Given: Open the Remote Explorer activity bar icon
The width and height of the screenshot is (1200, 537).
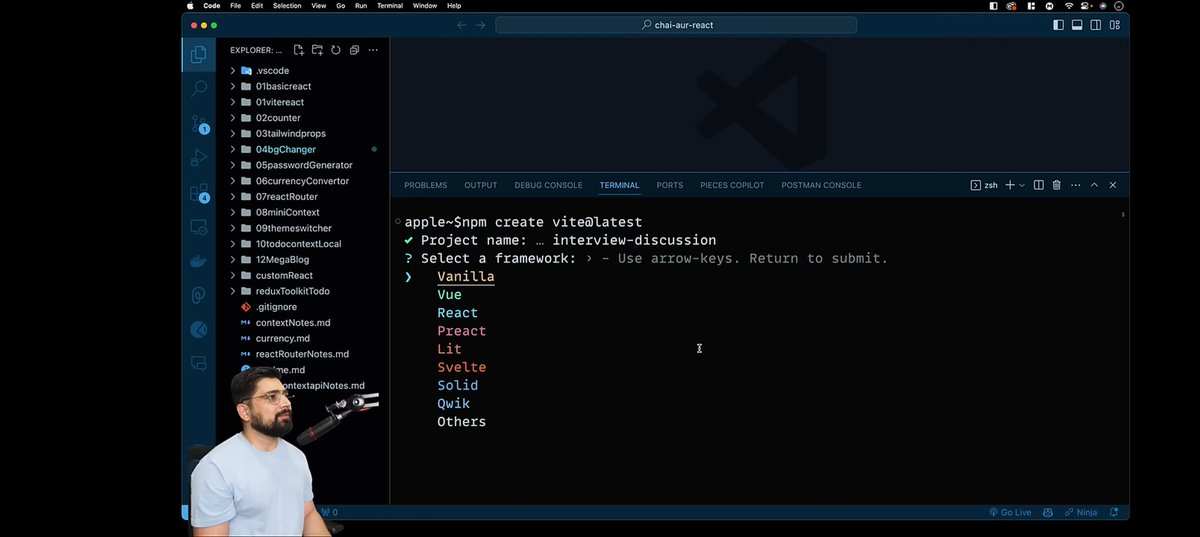Looking at the screenshot, I should click(x=198, y=228).
